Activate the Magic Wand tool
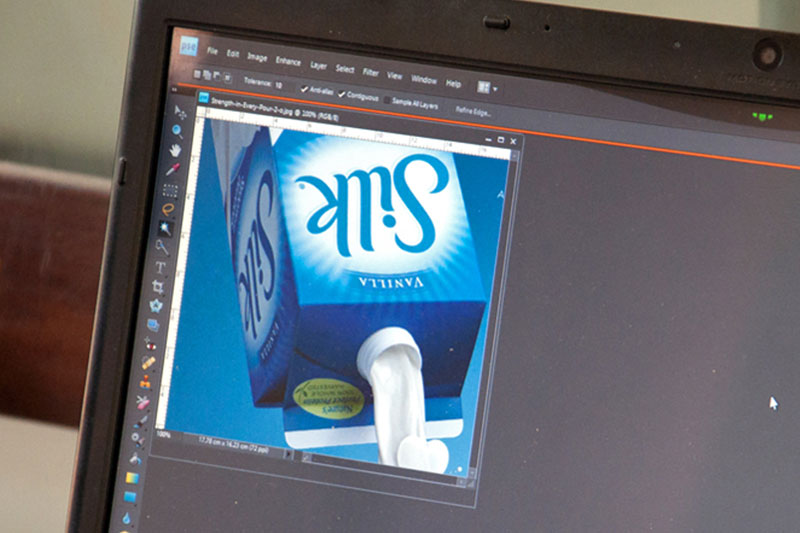800x533 pixels. click(x=165, y=228)
